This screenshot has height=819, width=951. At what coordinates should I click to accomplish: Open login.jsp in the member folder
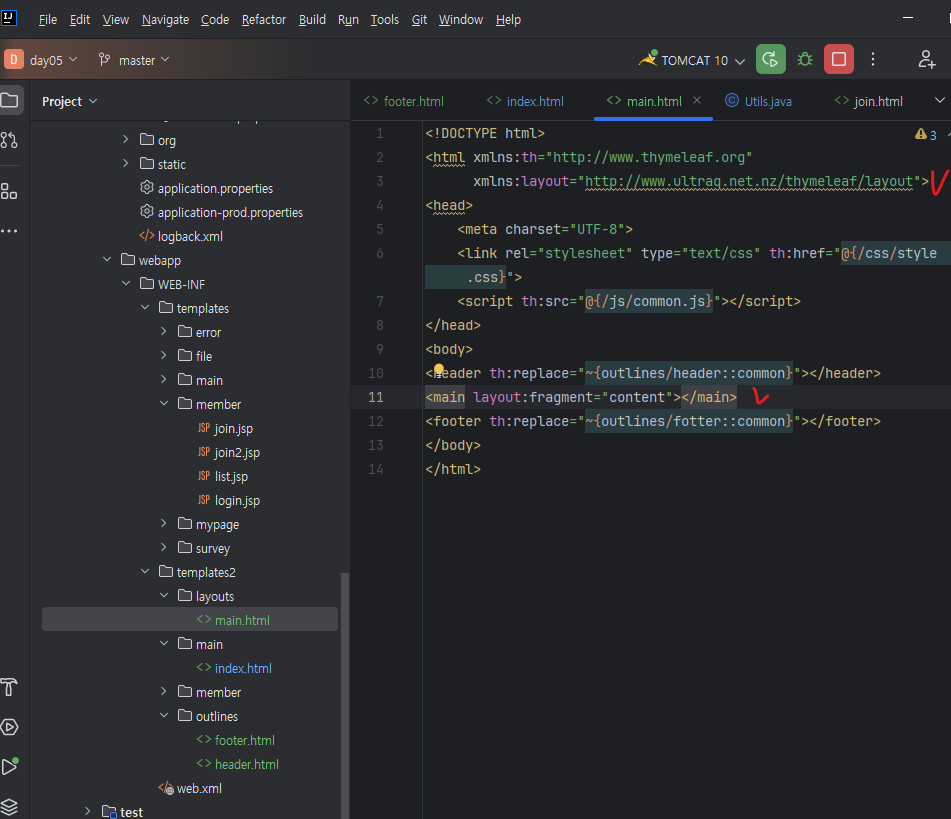pos(236,500)
